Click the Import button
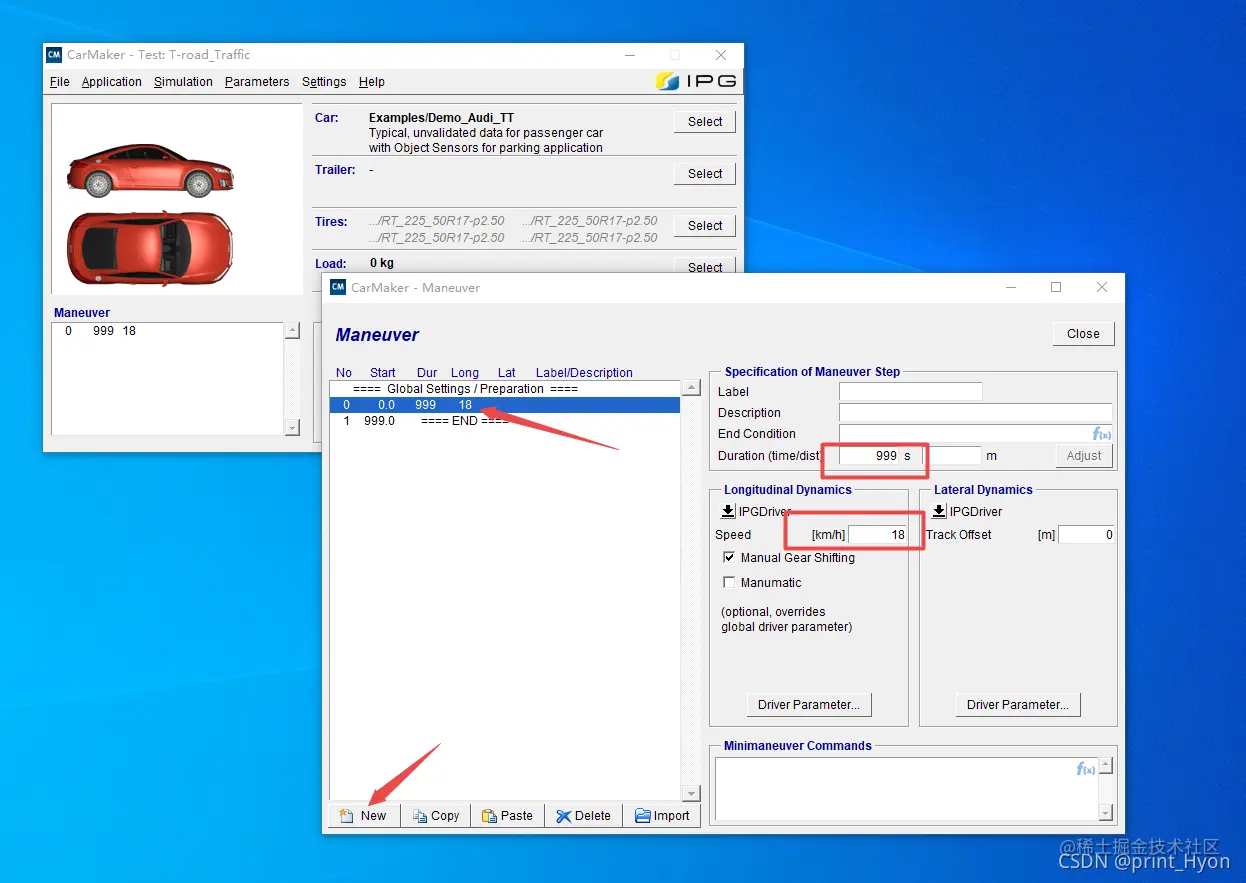The width and height of the screenshot is (1246, 883). click(662, 816)
